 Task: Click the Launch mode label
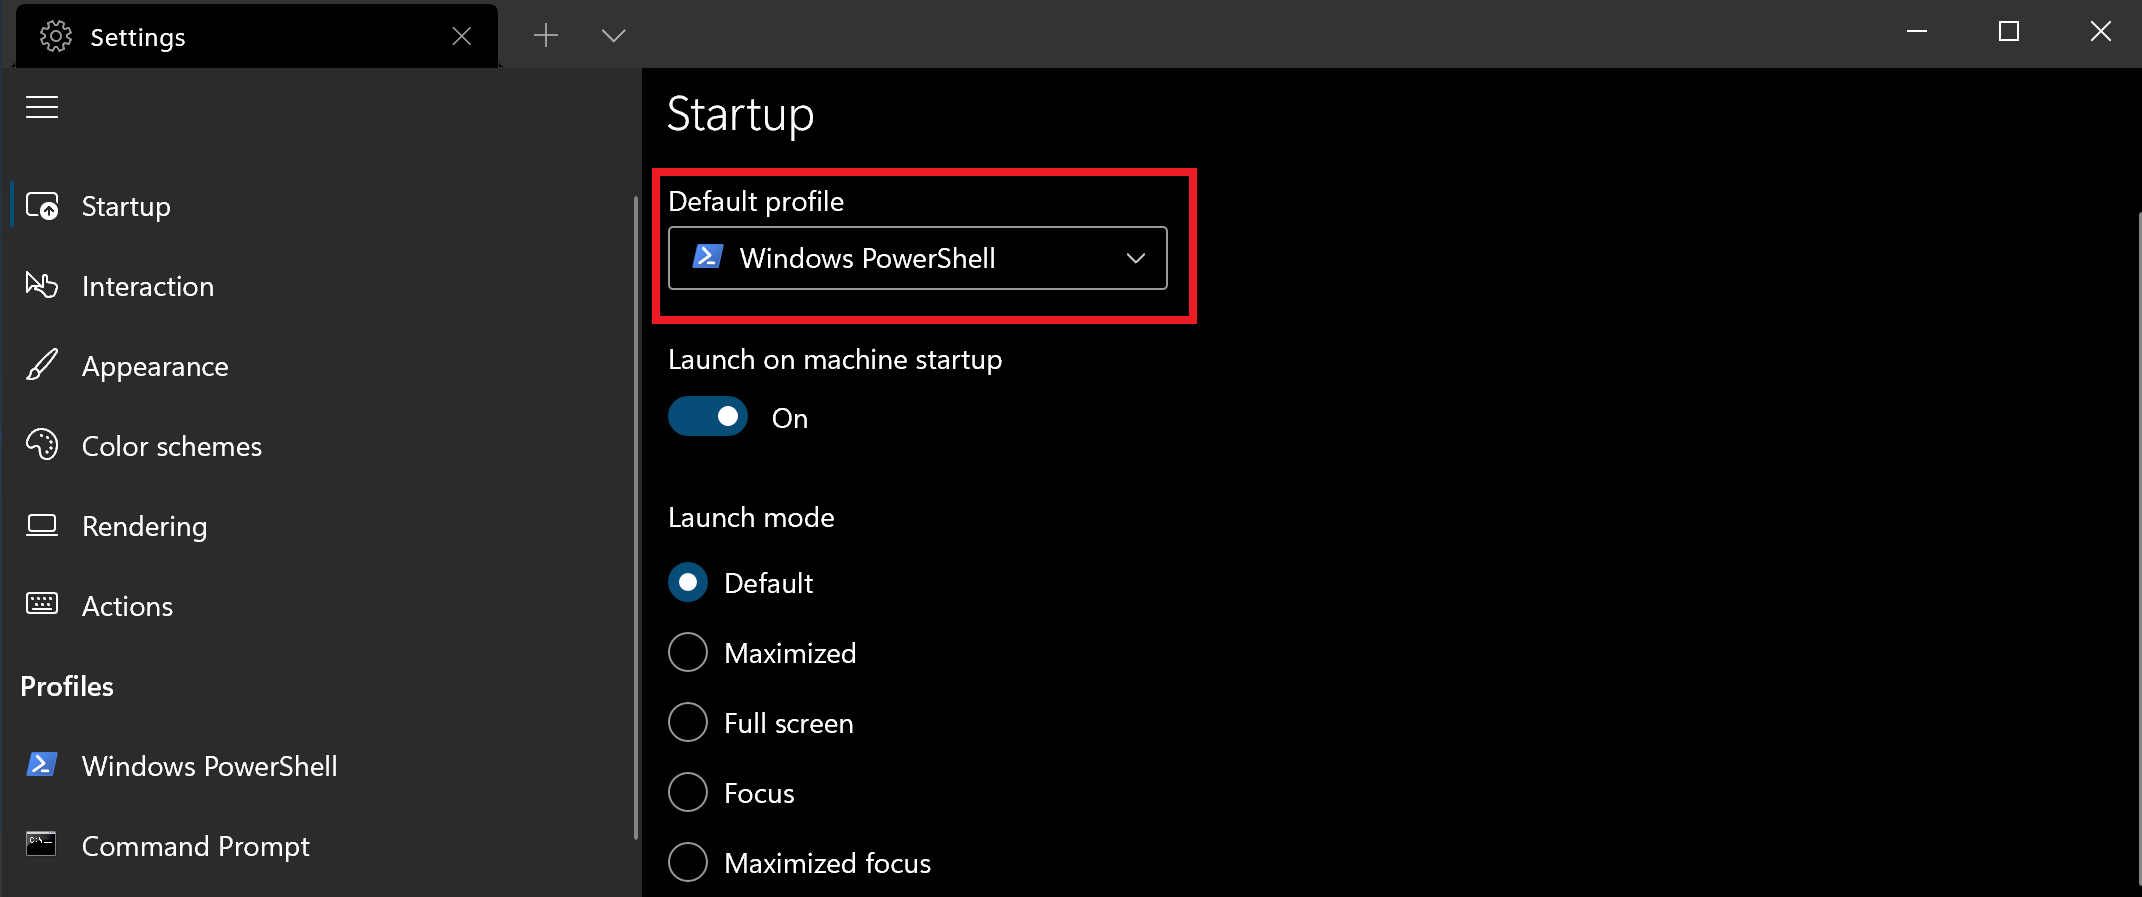(x=751, y=518)
